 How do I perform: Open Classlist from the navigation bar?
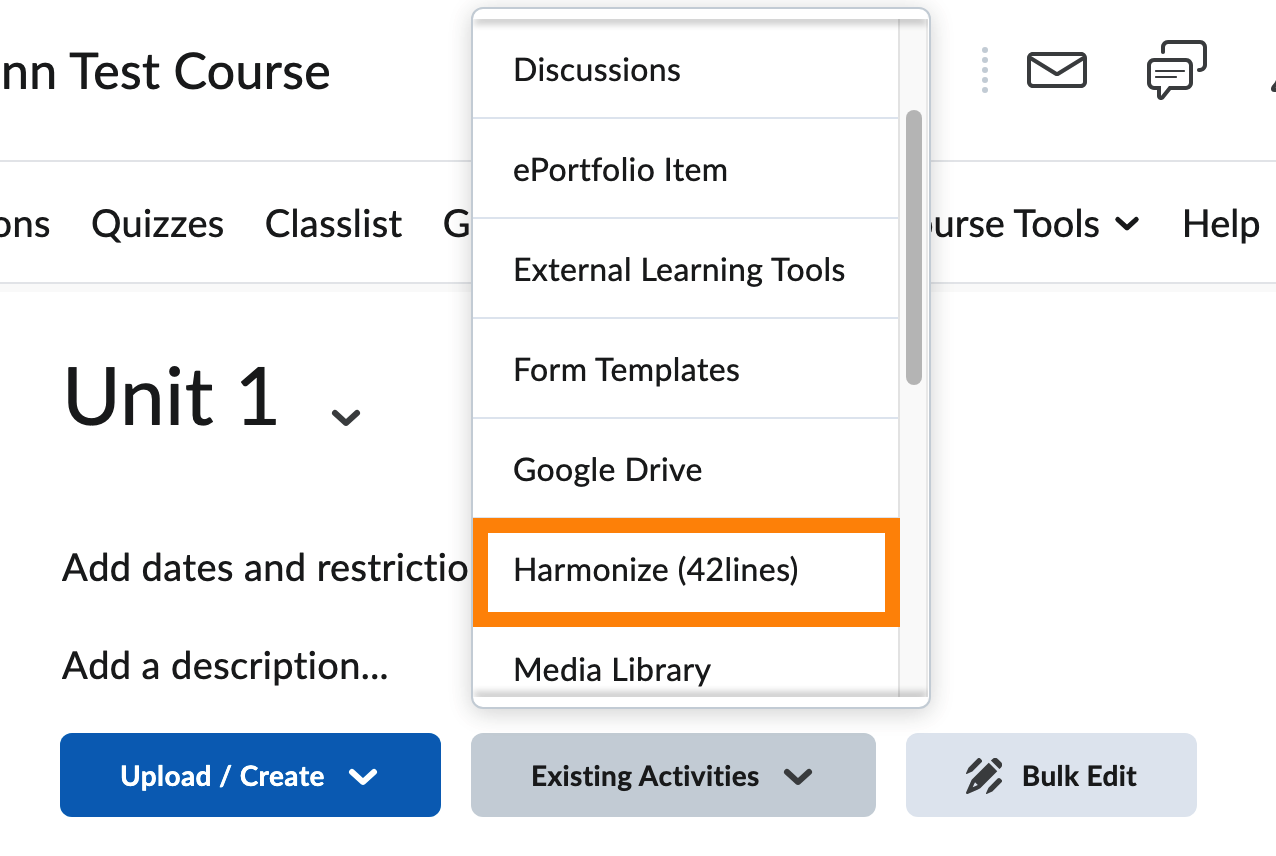point(333,224)
